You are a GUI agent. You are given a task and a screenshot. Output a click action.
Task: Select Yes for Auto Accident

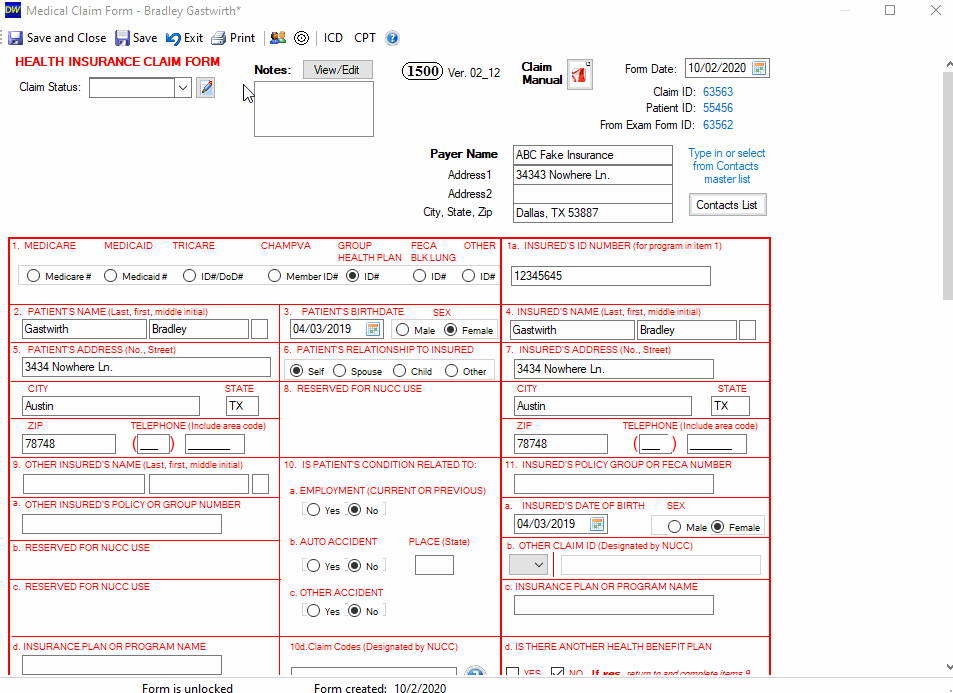[314, 565]
